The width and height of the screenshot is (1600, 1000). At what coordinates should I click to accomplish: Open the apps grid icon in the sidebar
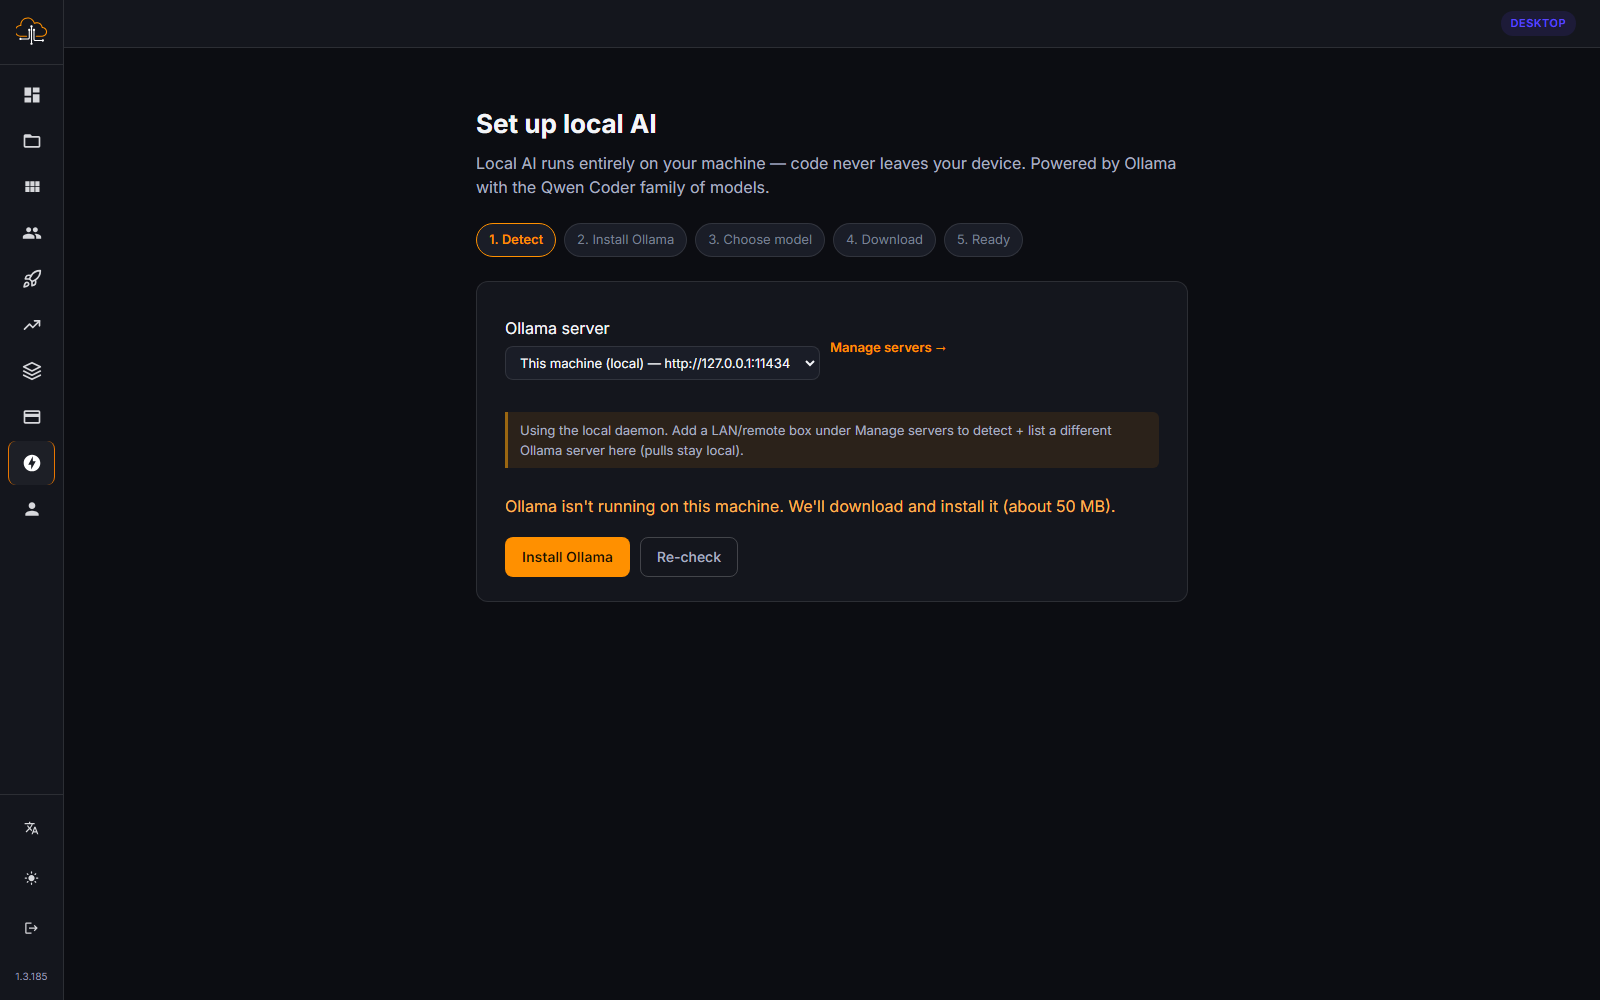point(32,187)
